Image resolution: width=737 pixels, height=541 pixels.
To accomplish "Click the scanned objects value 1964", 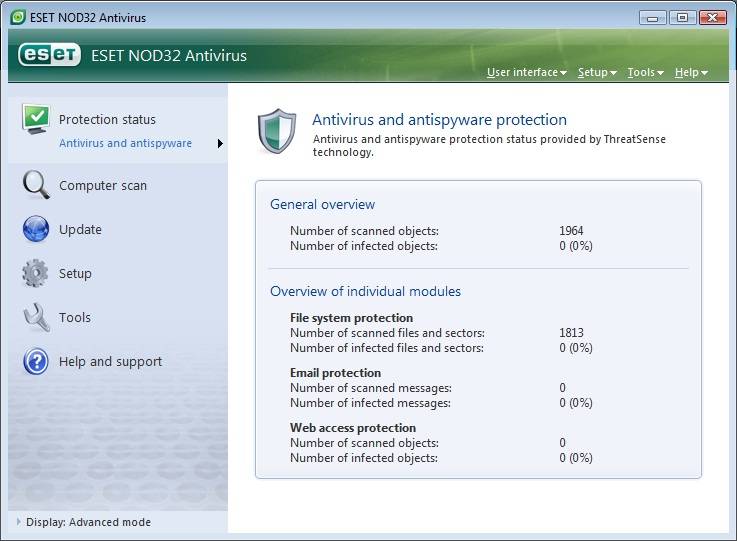I will point(571,231).
